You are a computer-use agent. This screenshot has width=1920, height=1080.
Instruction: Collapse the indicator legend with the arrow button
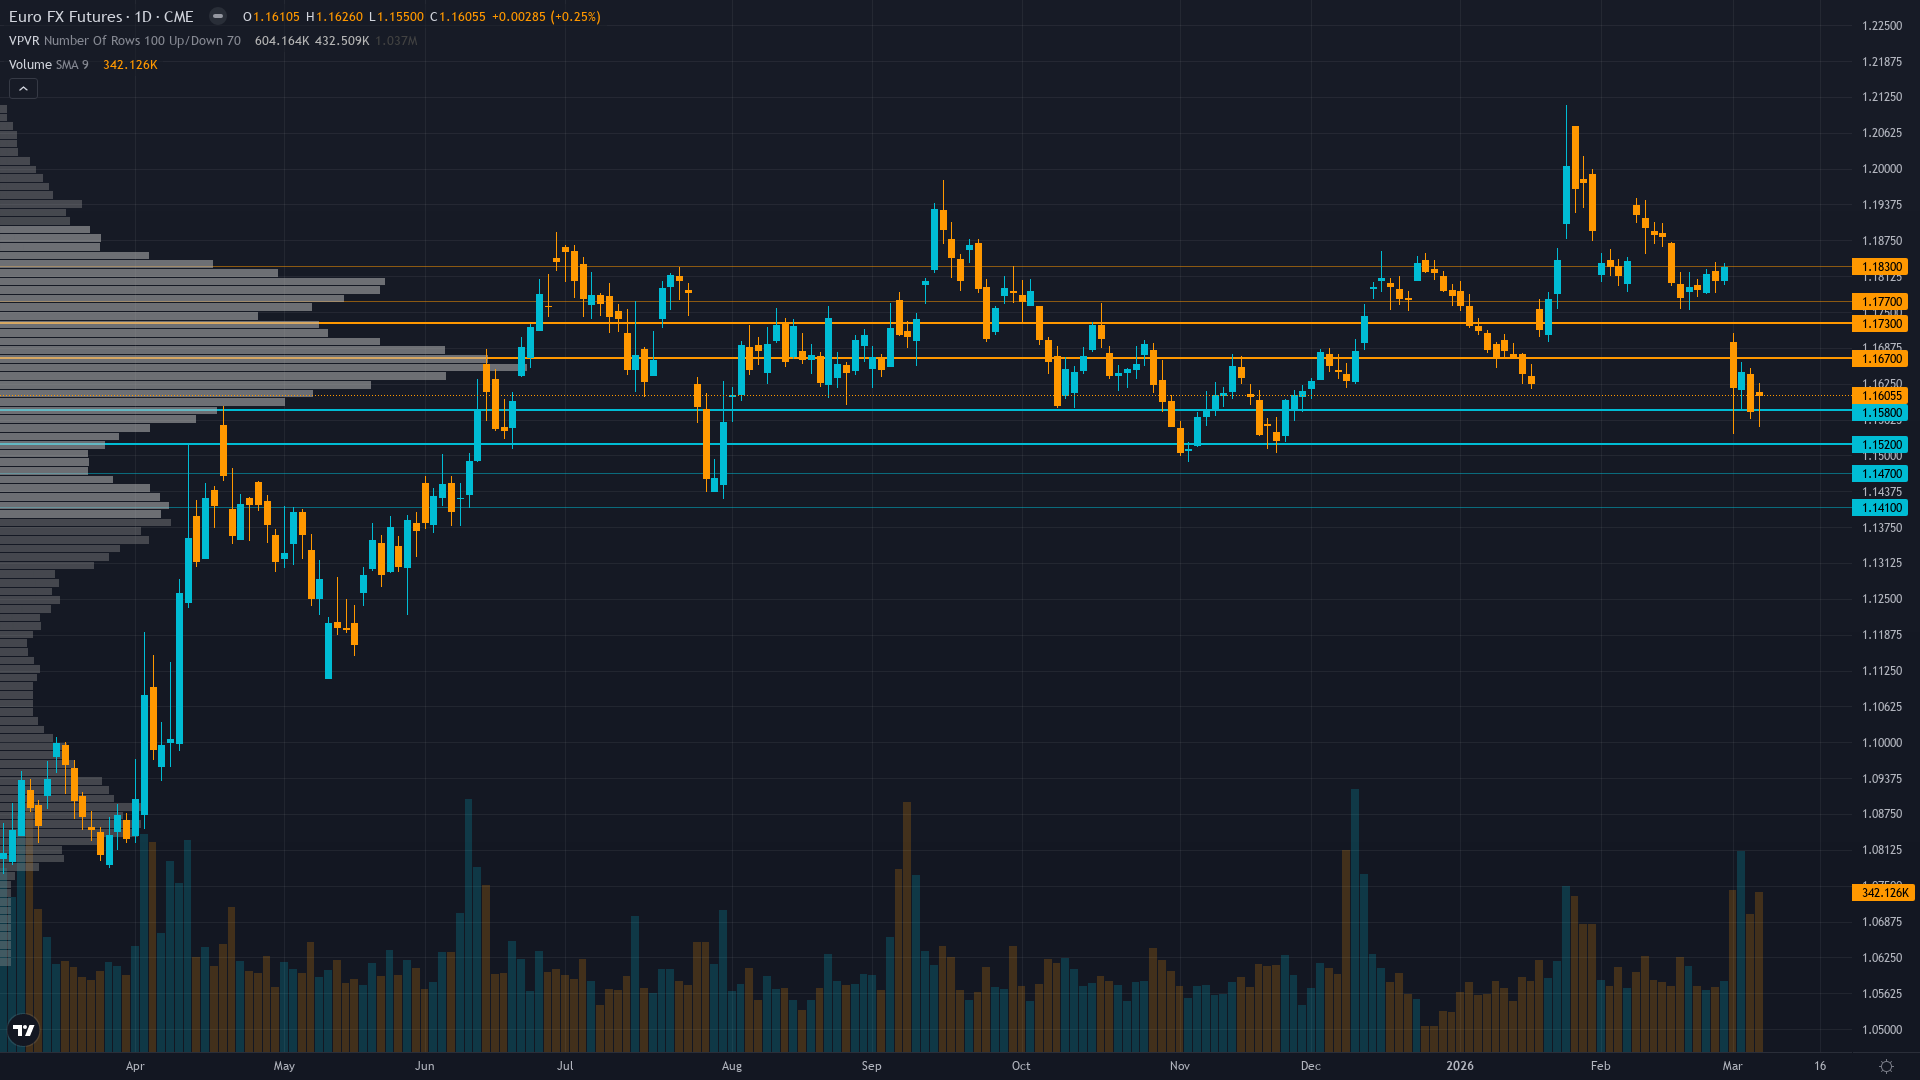22,88
